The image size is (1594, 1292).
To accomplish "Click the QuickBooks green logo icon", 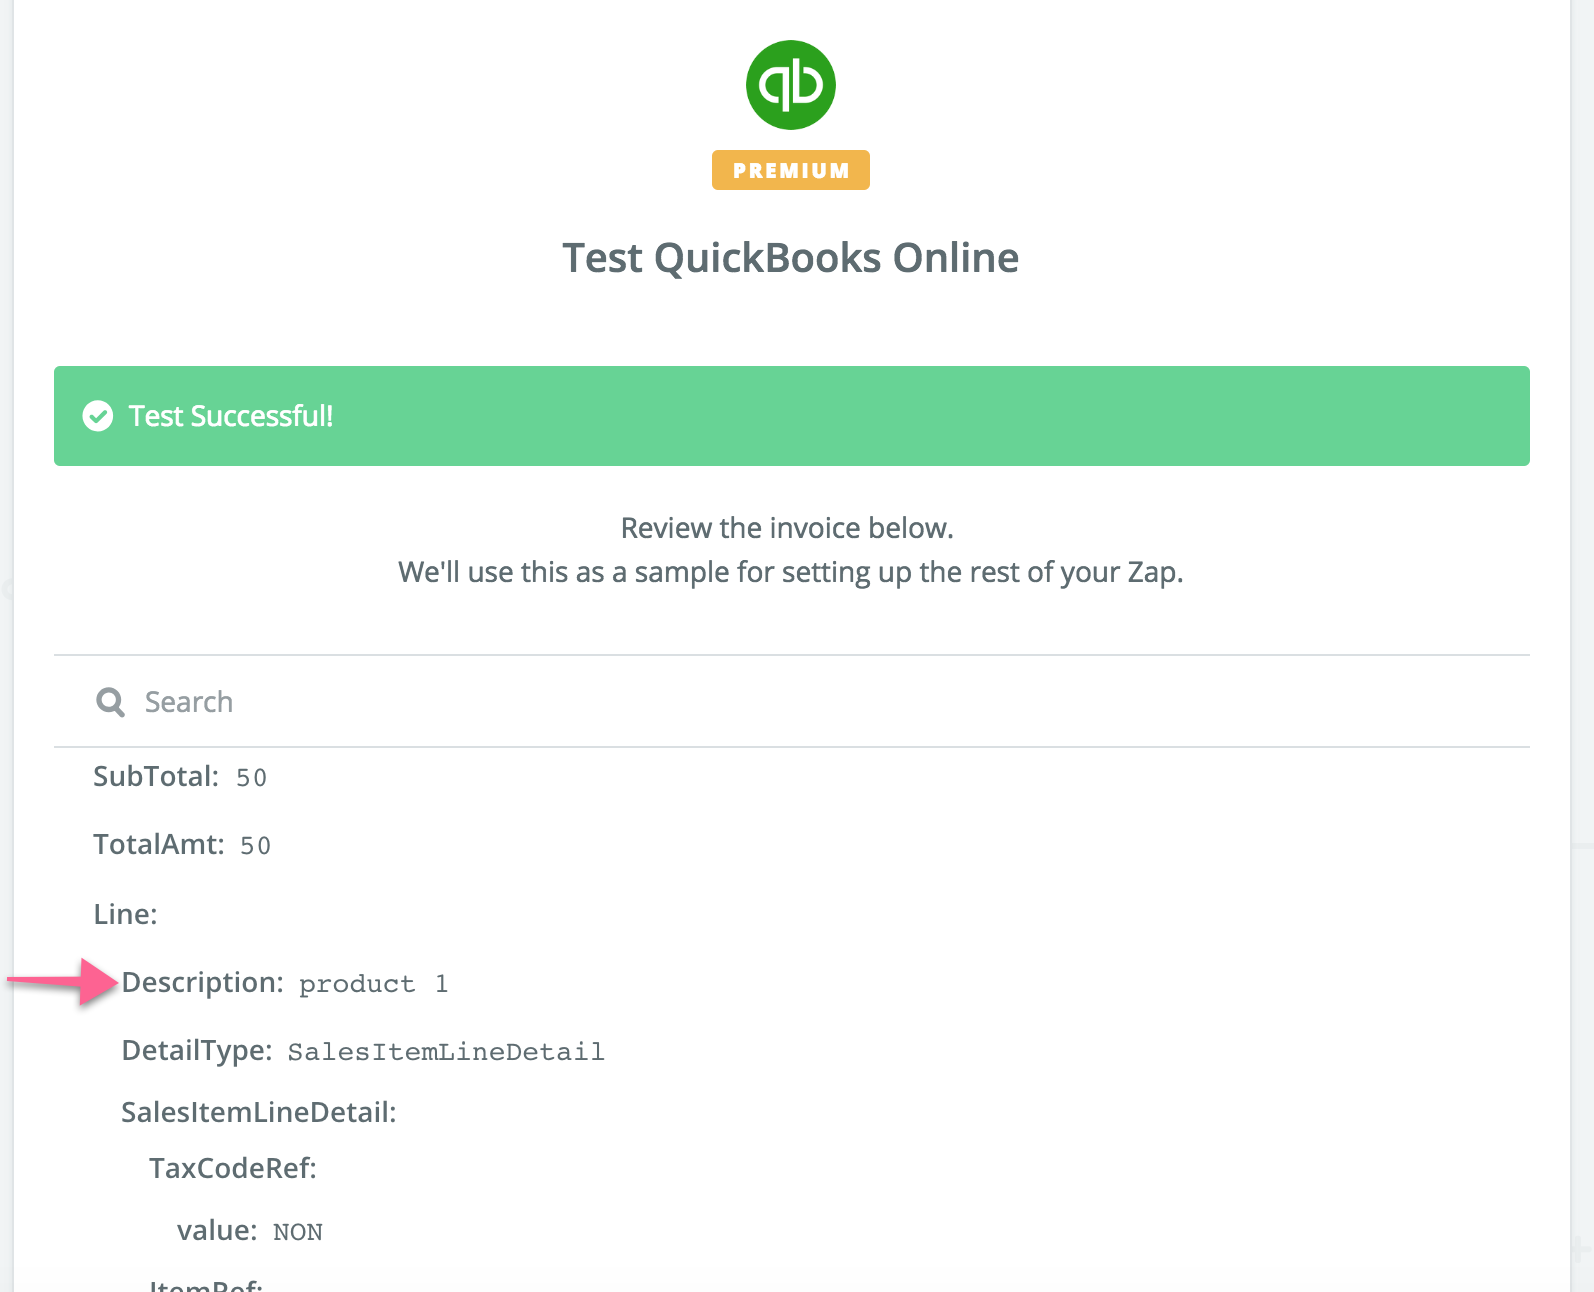I will point(790,85).
